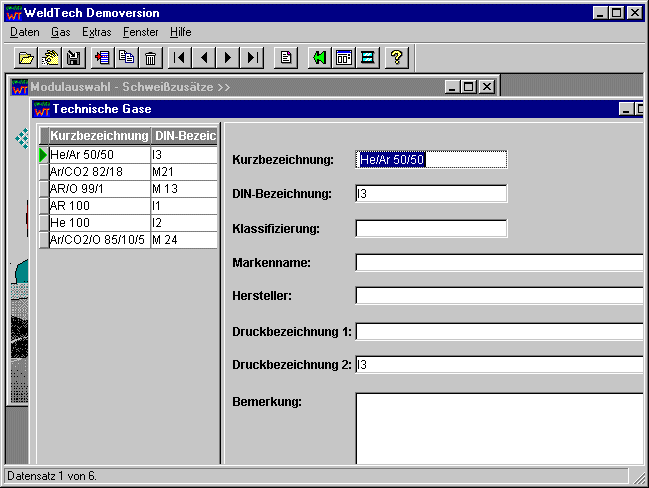Viewport: 649px width, 488px height.
Task: Click the document page toolbar icon
Action: click(x=285, y=58)
